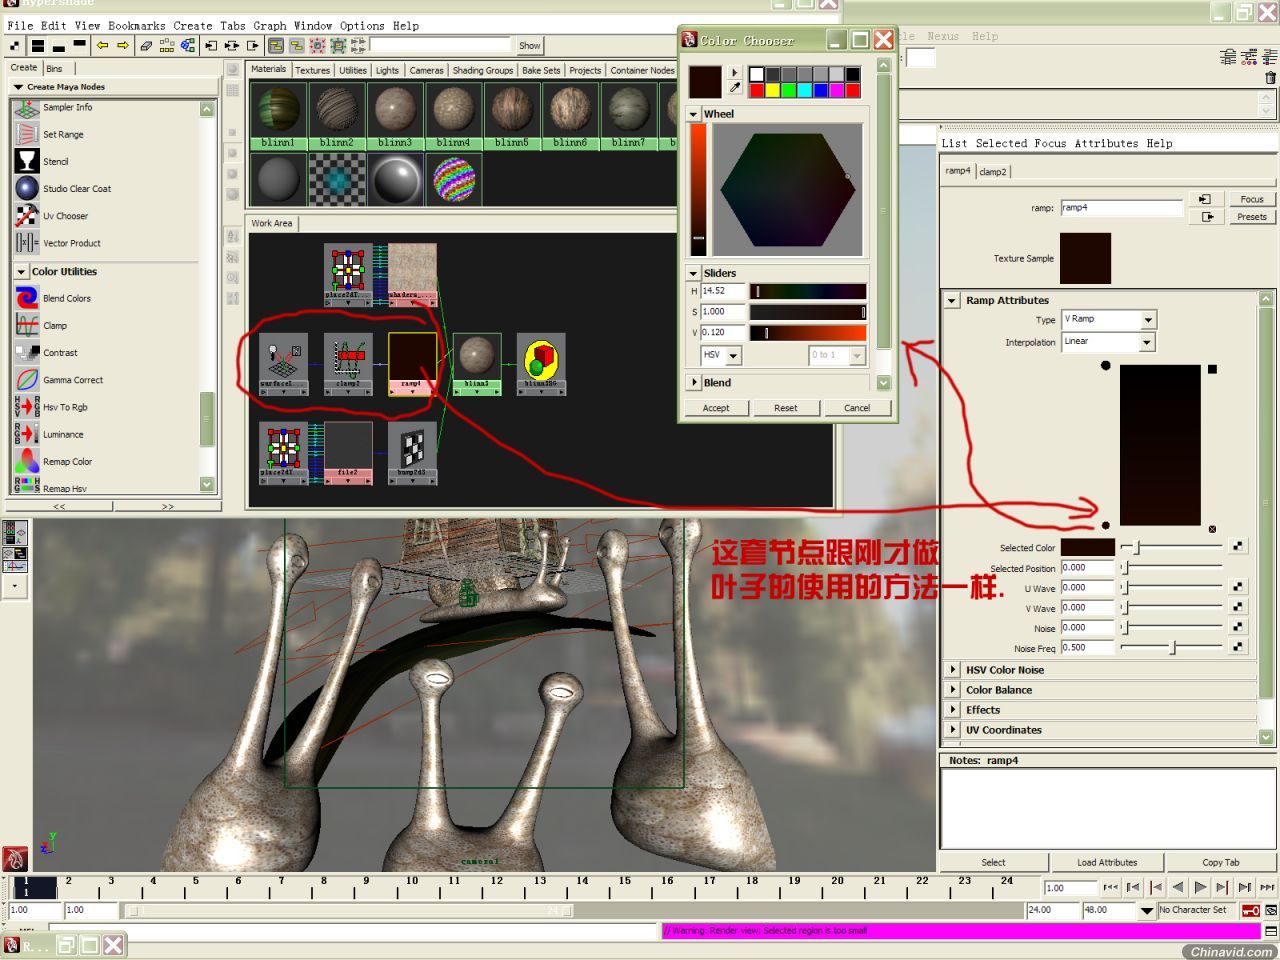Toggle the top-tabs-only layout button

tap(79, 45)
